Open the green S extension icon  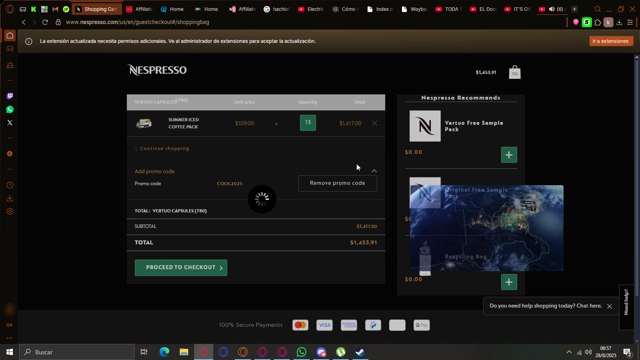[x=587, y=22]
